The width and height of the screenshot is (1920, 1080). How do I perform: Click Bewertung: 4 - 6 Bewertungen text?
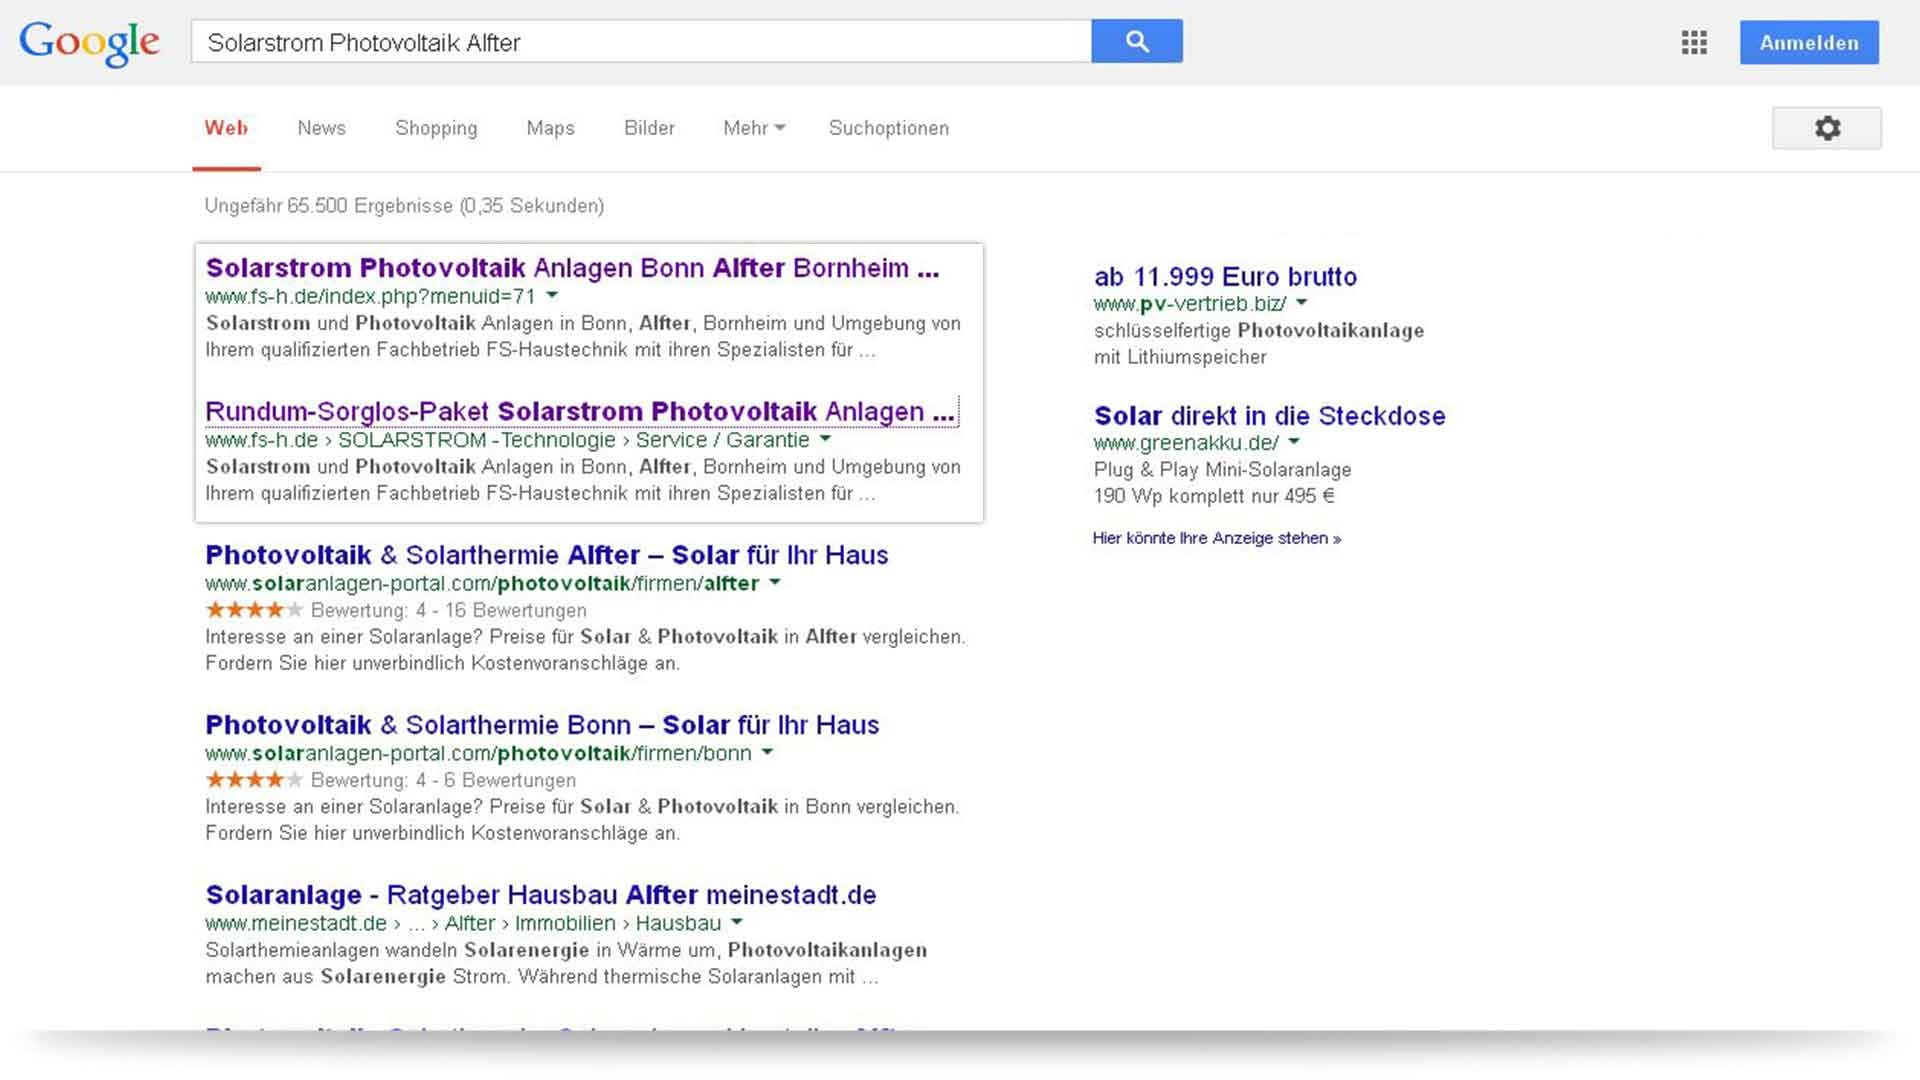coord(443,780)
